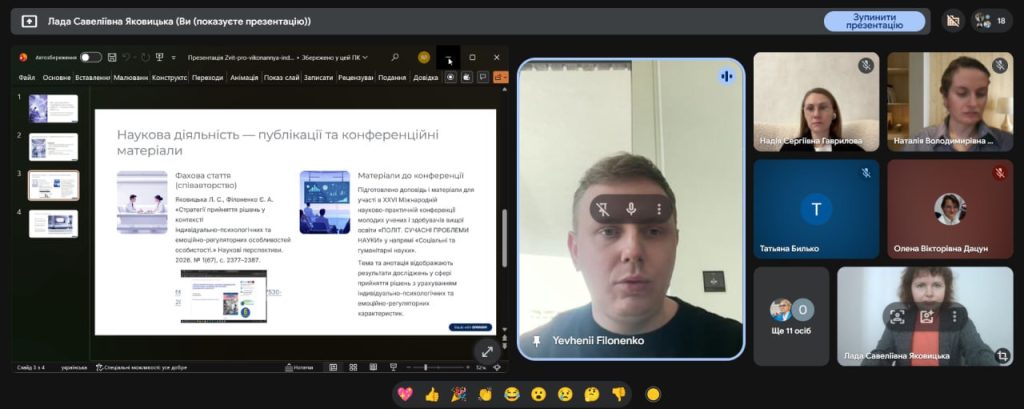The image size is (1024, 409).
Task: Open more options on Yevhenii's tile
Action: [x=658, y=209]
